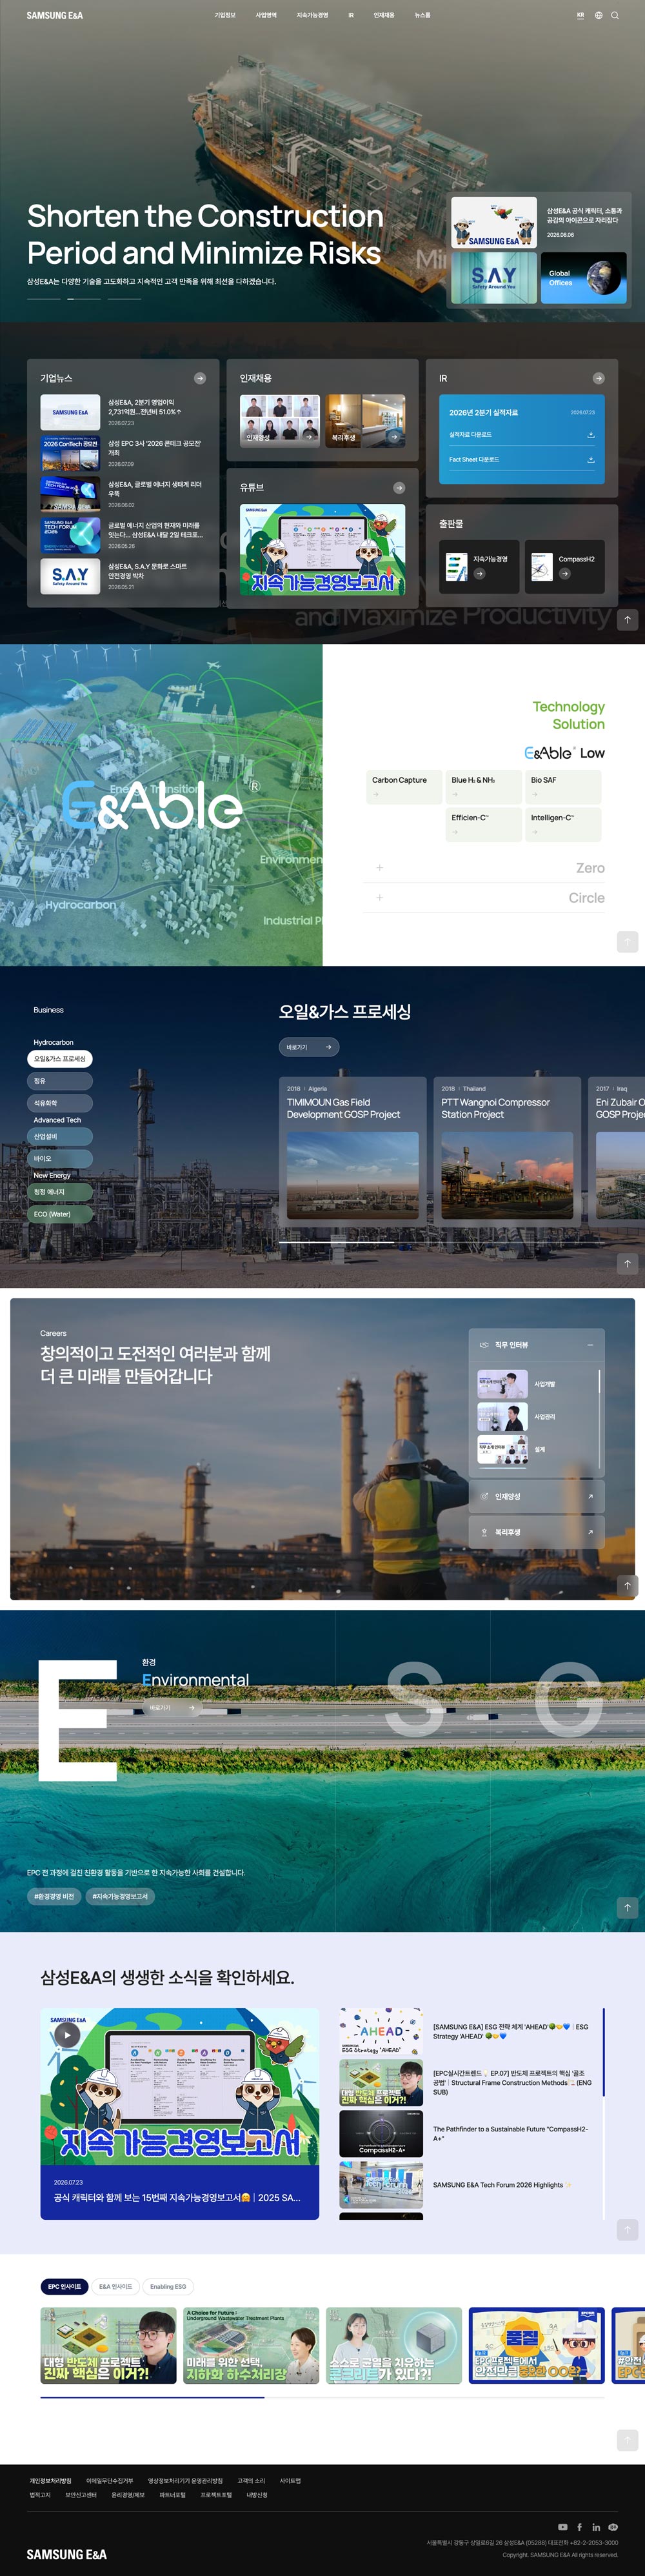Open the blog icon at footer's far right
645x2576 pixels.
click(x=613, y=2527)
